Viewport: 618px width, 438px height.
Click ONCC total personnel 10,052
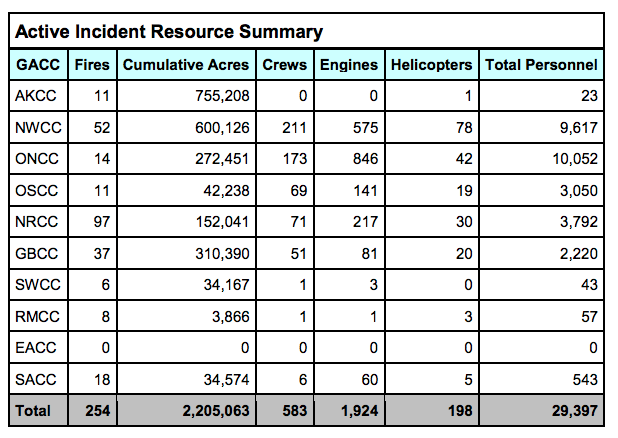pos(575,158)
